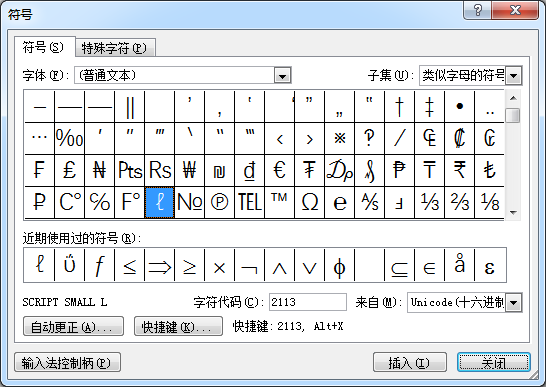This screenshot has height=387, width=546.
Task: Select the Indian rupee ₹ symbol
Action: (459, 171)
